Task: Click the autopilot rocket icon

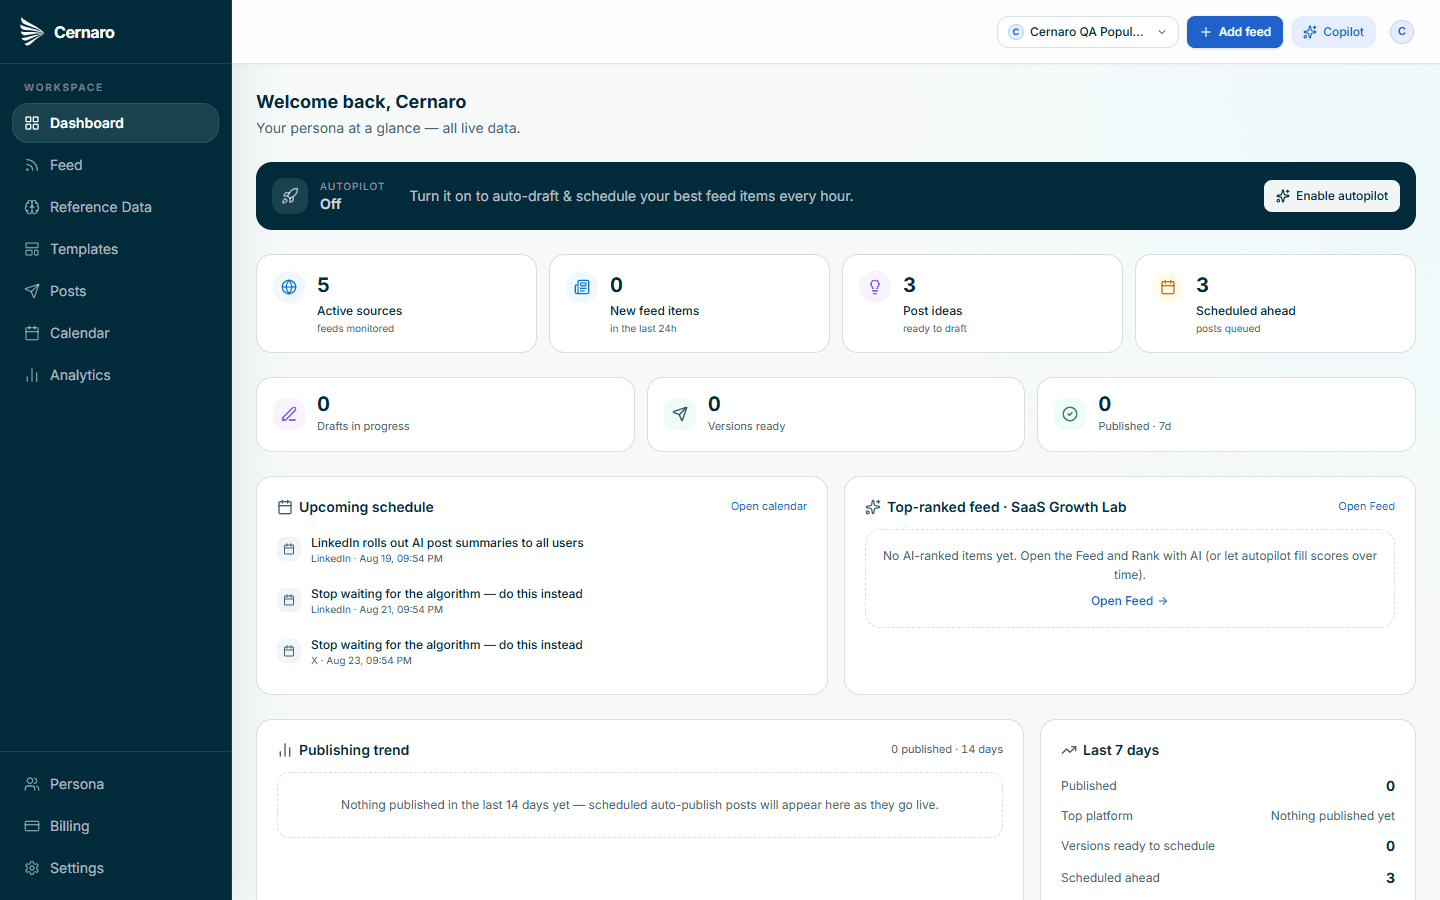Action: (x=290, y=196)
